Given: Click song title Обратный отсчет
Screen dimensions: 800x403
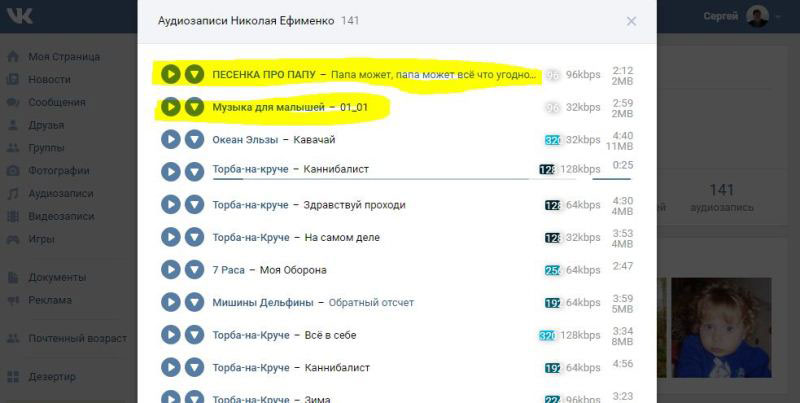Looking at the screenshot, I should 371,303.
